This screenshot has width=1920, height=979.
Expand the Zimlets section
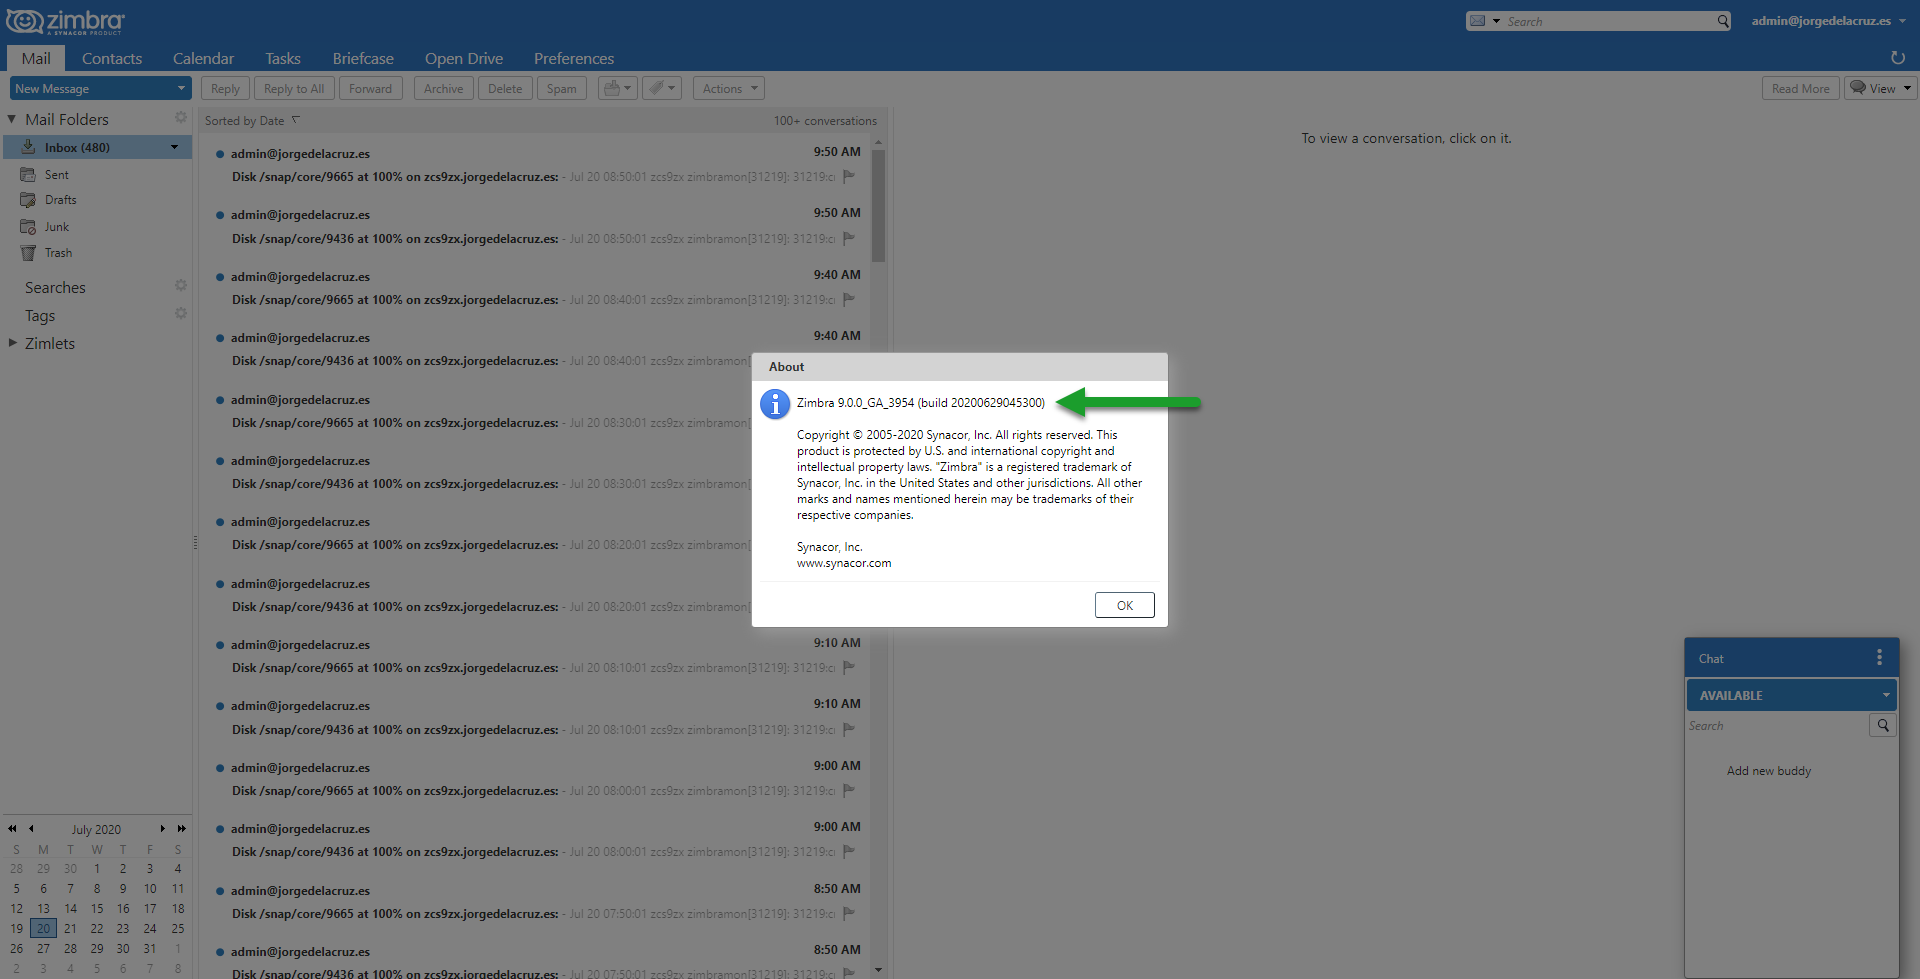pyautogui.click(x=13, y=343)
